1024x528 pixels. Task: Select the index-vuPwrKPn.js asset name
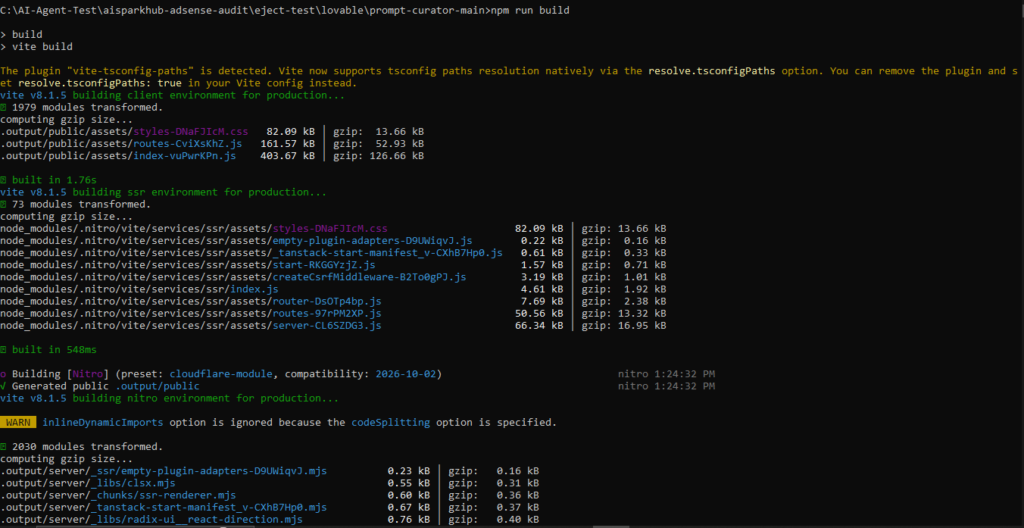pos(185,156)
